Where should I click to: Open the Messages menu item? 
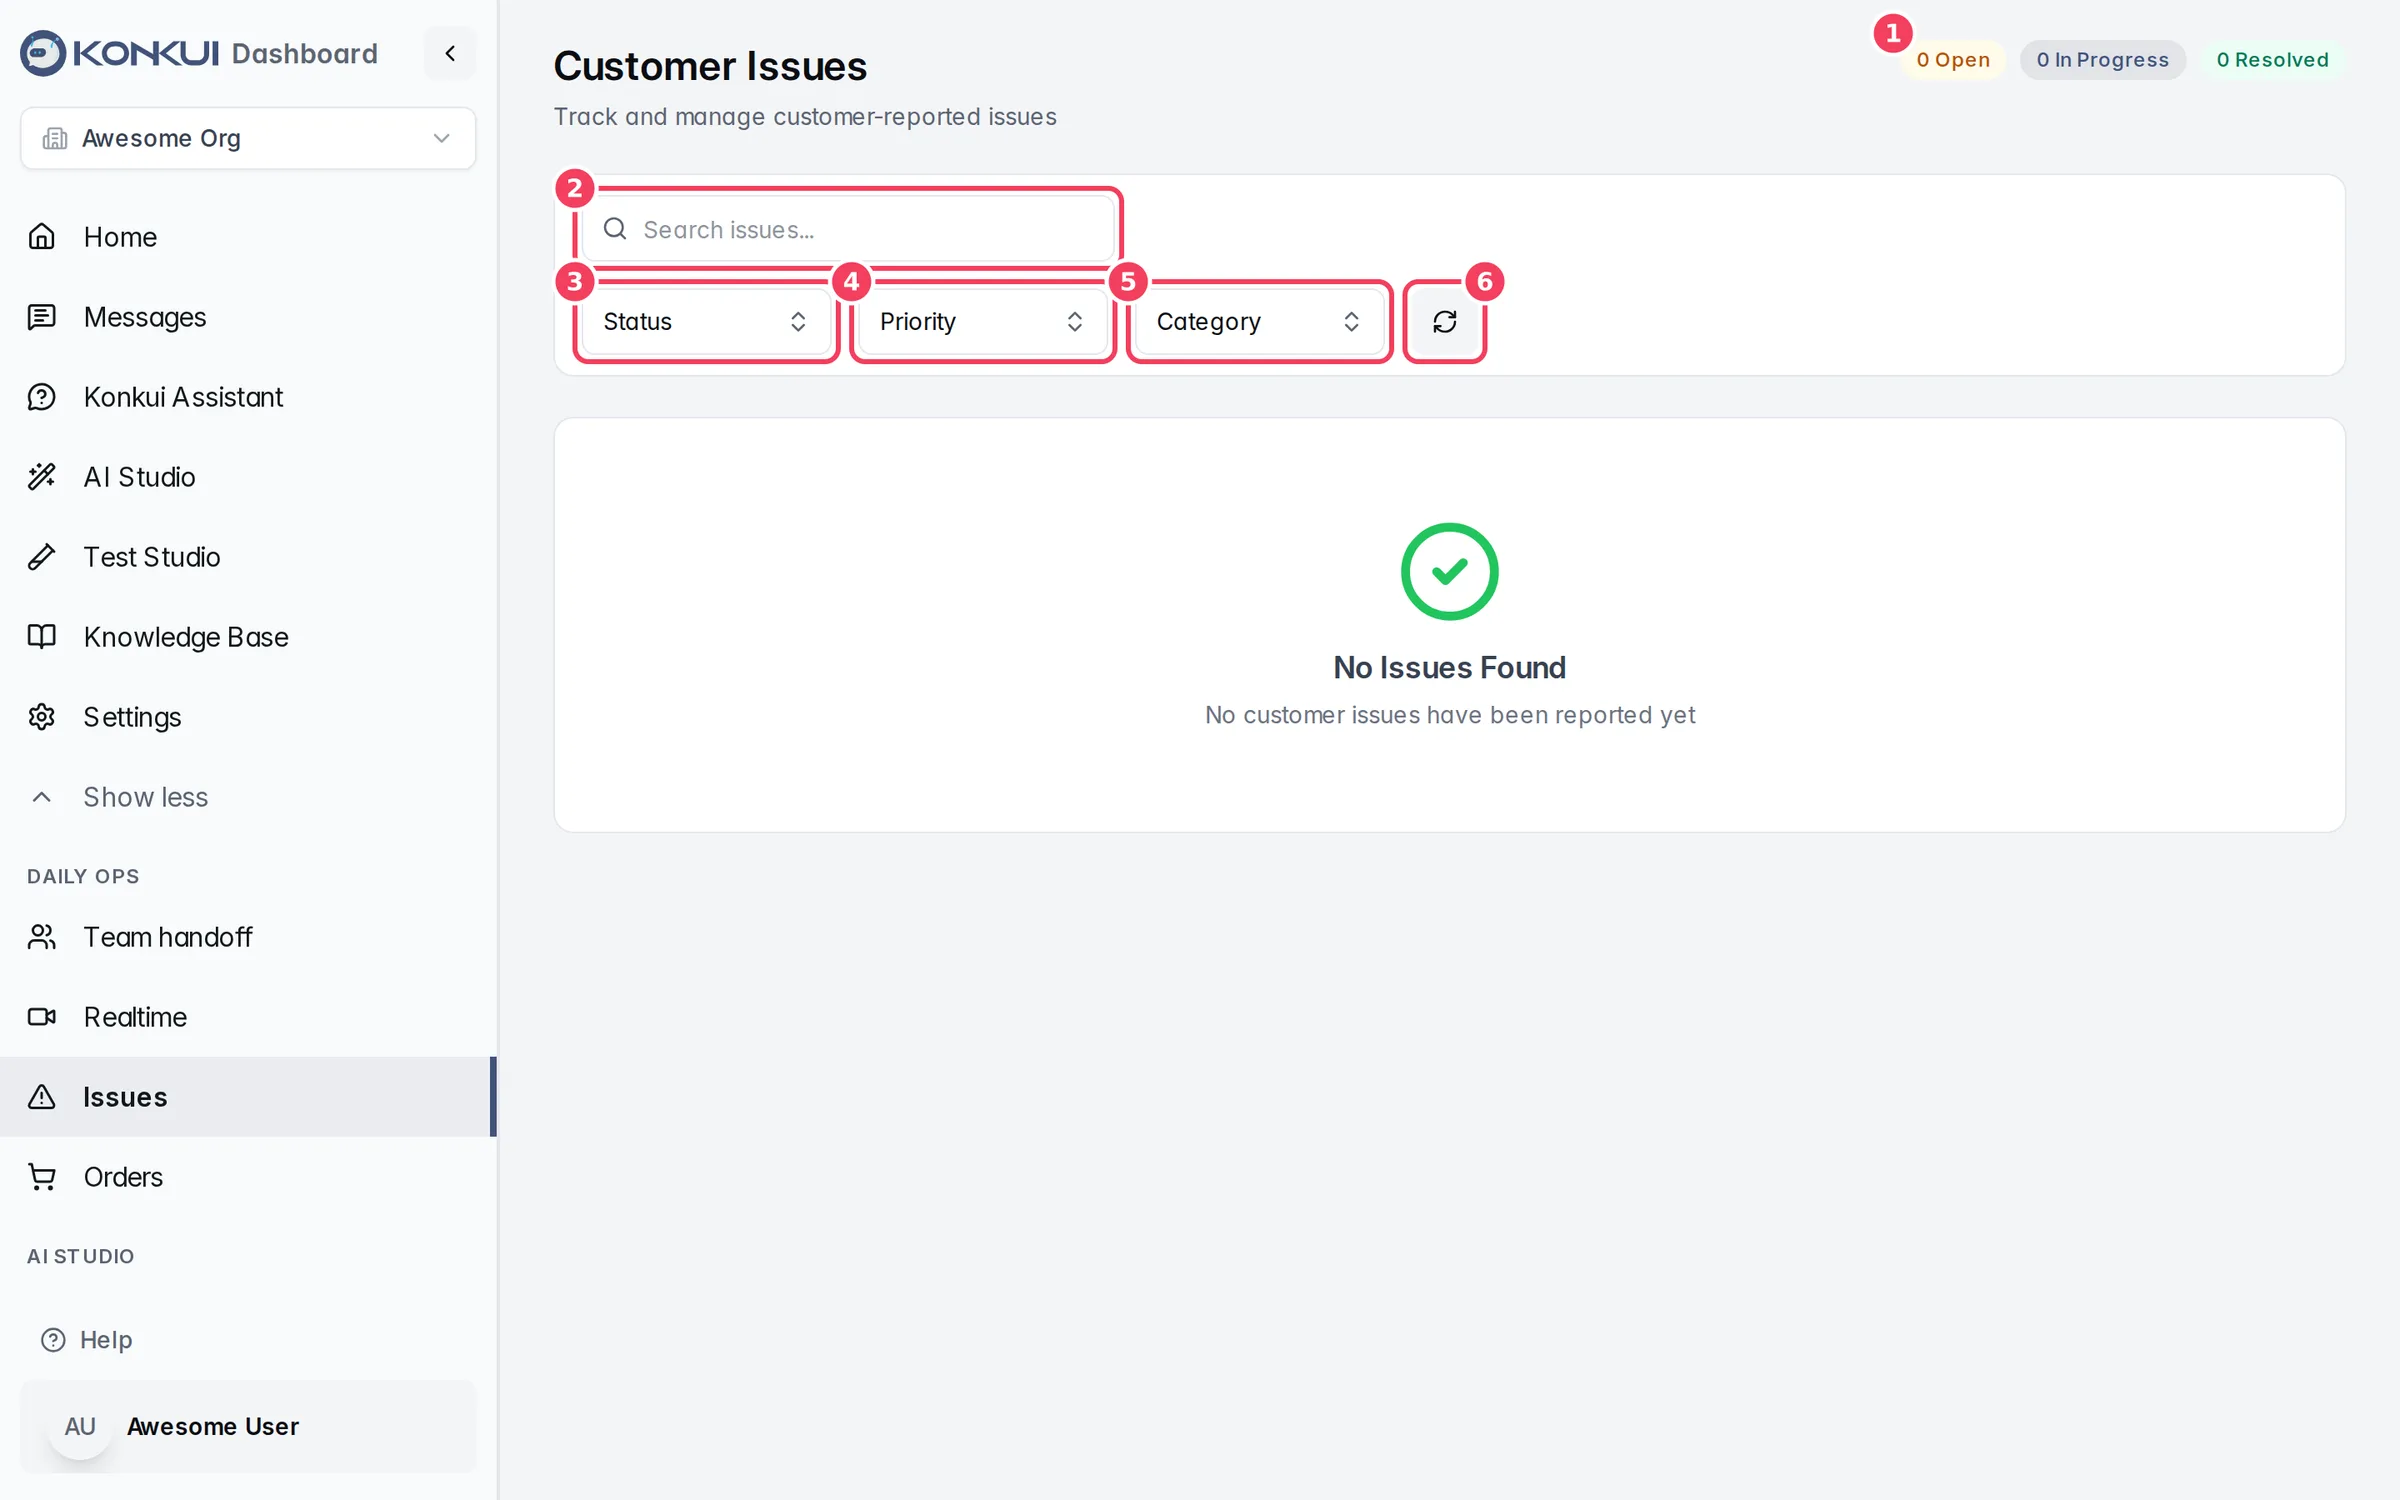(248, 317)
